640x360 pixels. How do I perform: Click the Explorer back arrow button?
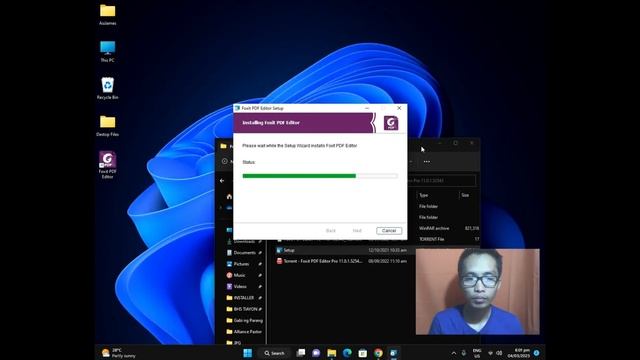point(222,180)
